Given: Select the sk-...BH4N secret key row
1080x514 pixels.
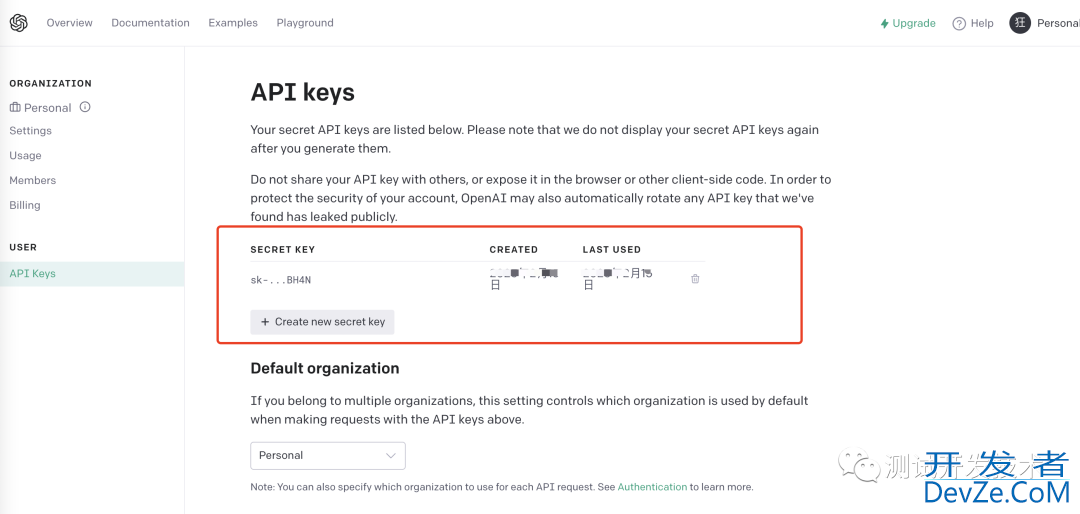Looking at the screenshot, I should point(477,279).
